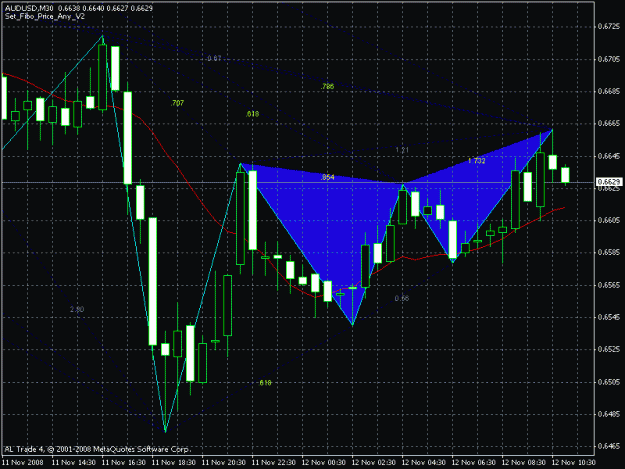
Task: Click the 0.6705 price axis label
Action: click(609, 59)
